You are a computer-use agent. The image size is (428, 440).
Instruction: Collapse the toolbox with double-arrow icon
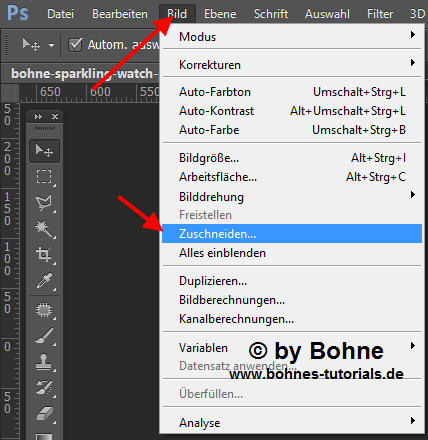point(38,116)
